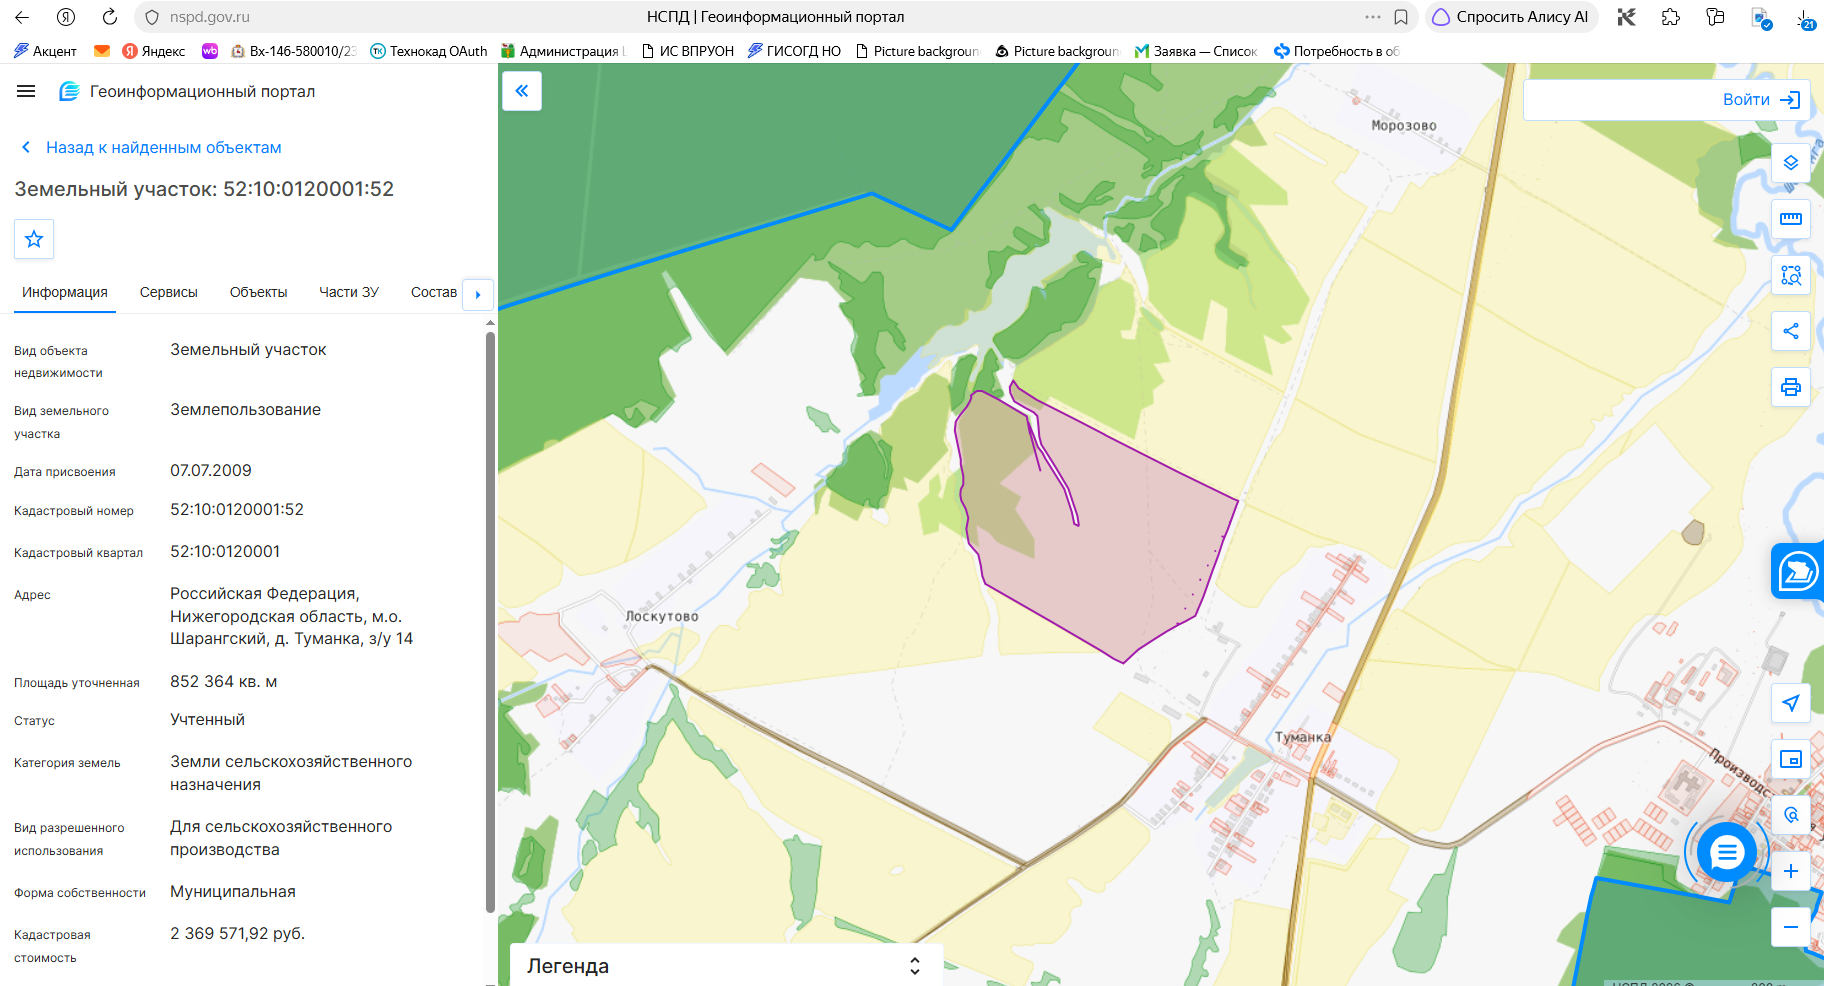Show more tabs with right arrow

478,294
